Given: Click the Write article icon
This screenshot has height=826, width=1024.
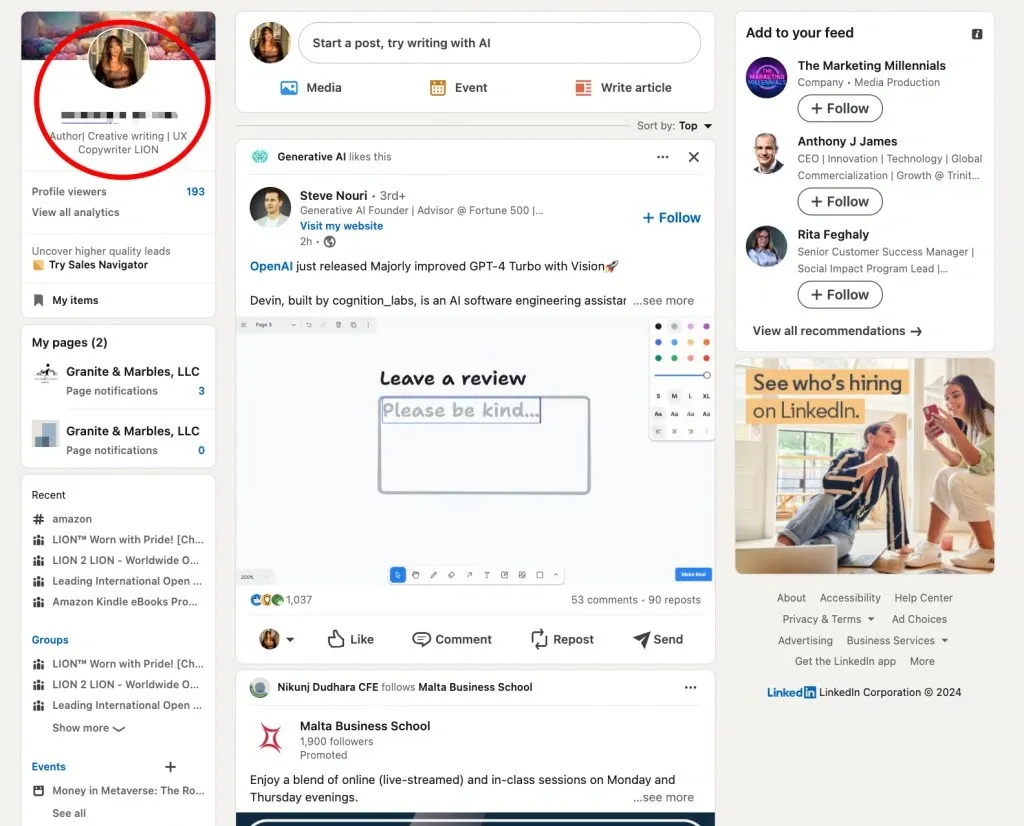Looking at the screenshot, I should coord(583,87).
